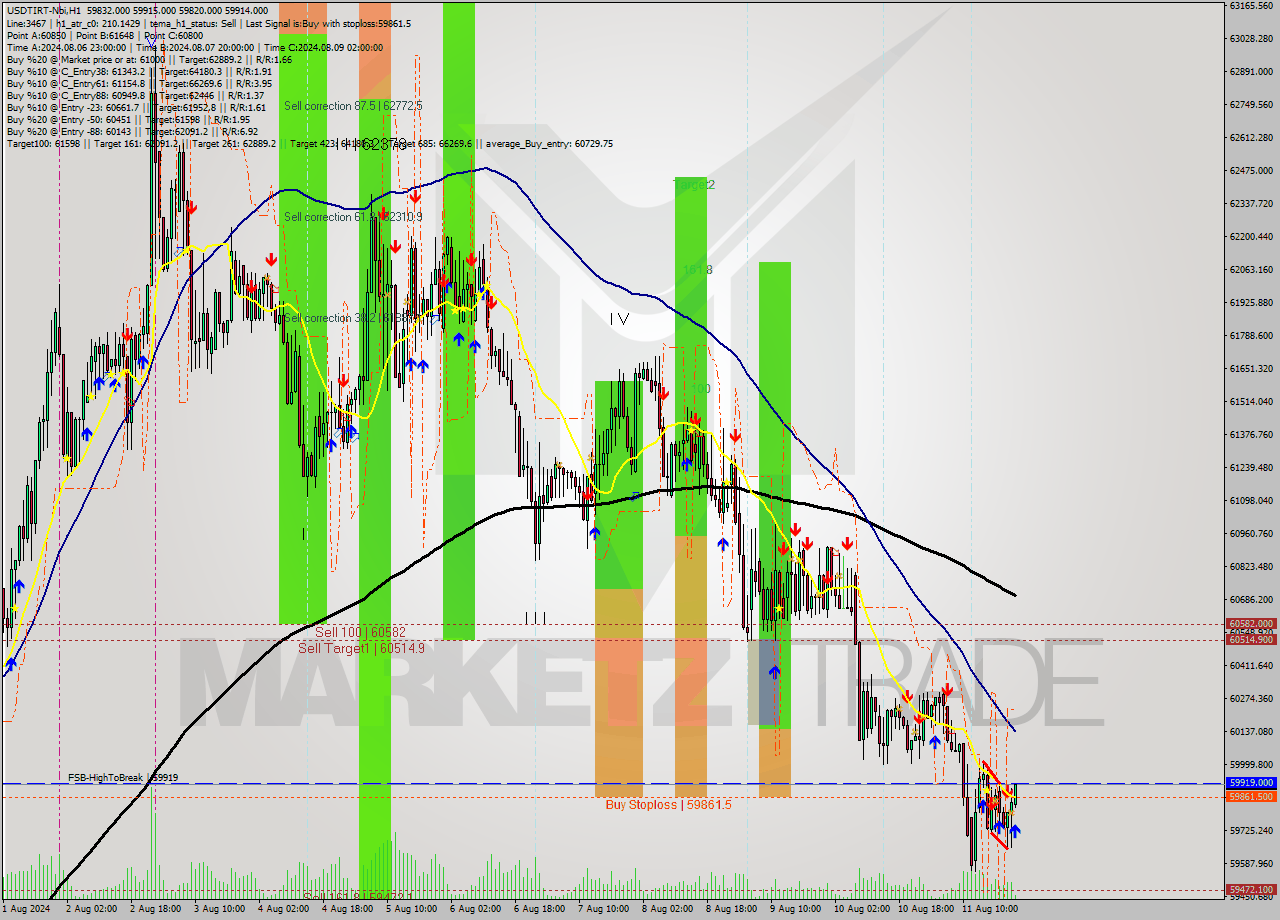This screenshot has height=920, width=1280.
Task: Click price axis value 61788.600
Action: click(x=1250, y=335)
